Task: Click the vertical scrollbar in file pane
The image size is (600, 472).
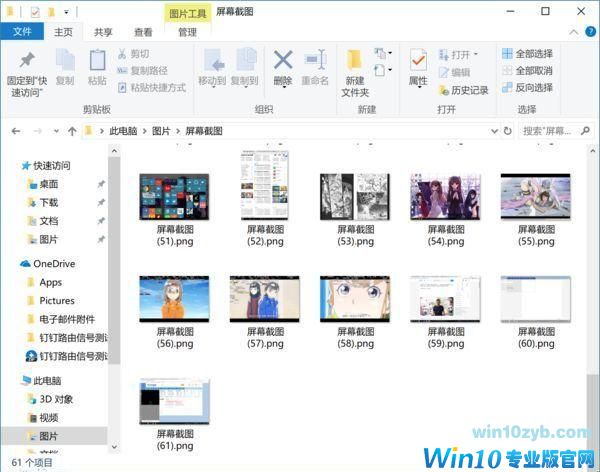Action: coord(593,300)
